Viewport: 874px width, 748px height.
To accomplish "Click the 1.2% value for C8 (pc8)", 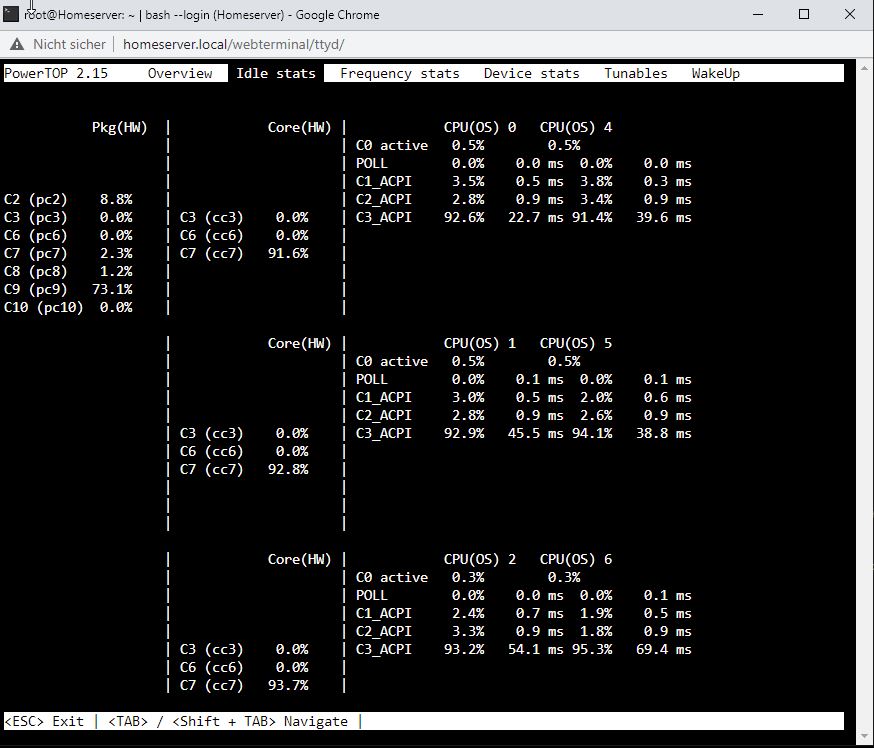I will pos(116,271).
